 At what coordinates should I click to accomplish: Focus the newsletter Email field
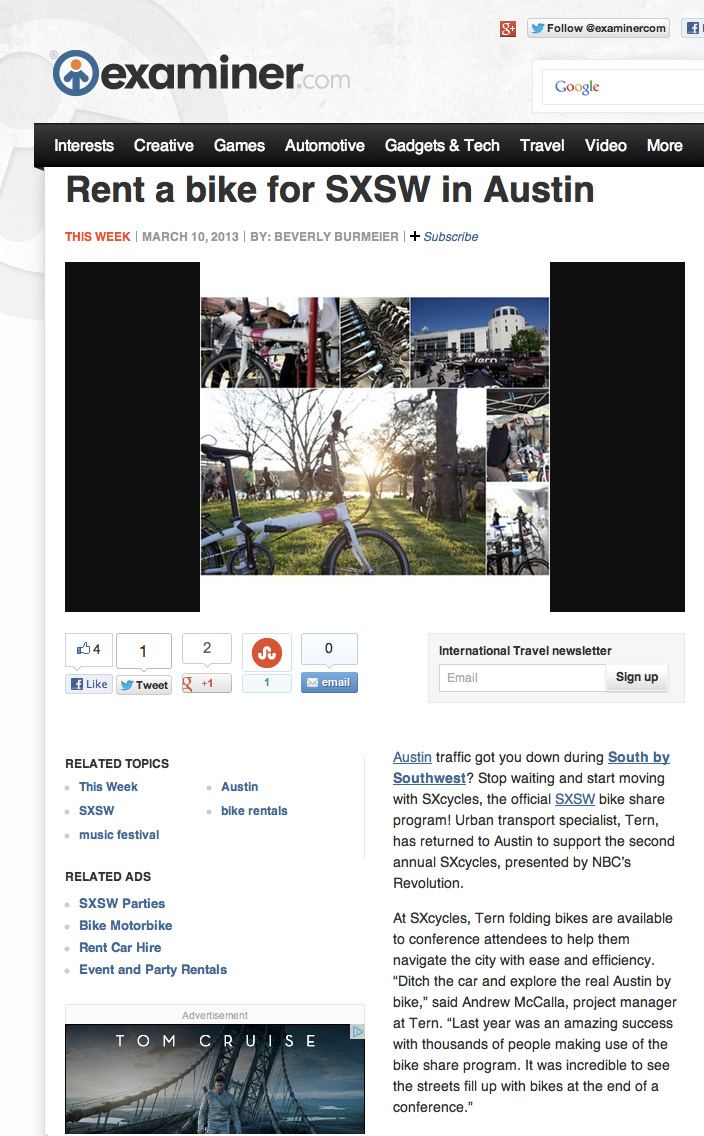coord(522,677)
